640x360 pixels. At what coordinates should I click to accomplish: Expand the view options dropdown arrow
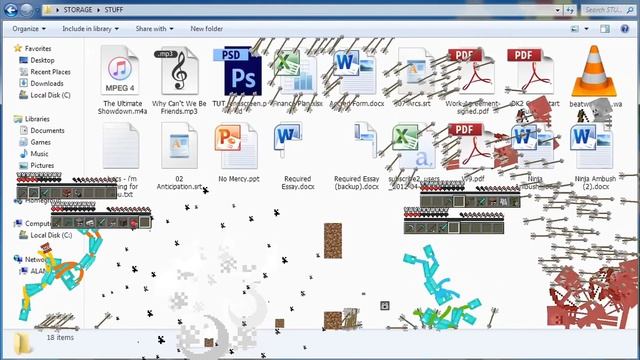click(586, 29)
